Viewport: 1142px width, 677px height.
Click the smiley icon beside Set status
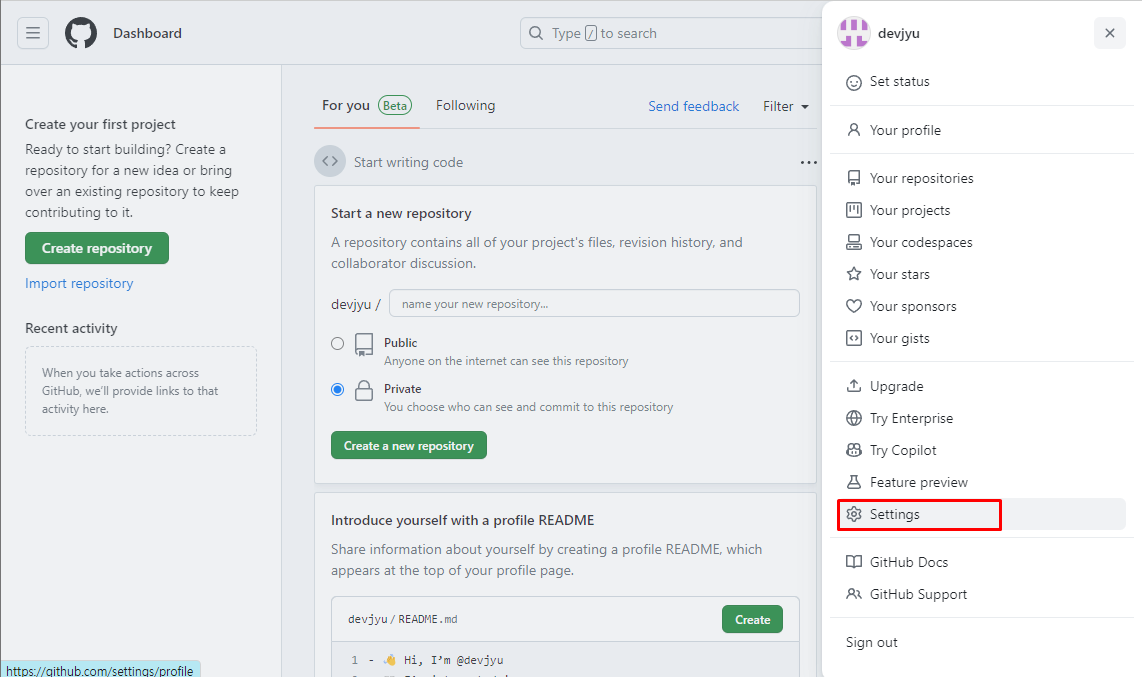tap(854, 82)
